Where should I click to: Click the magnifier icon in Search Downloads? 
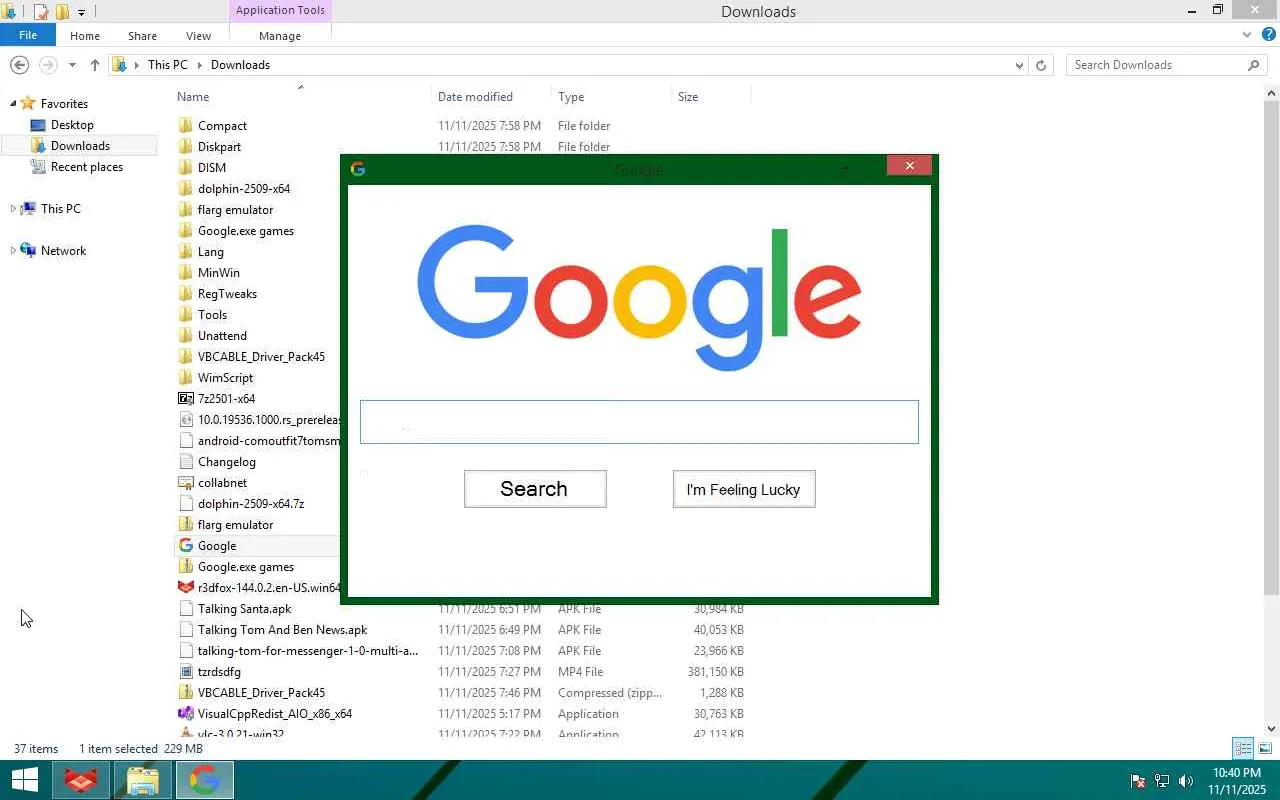[1254, 65]
